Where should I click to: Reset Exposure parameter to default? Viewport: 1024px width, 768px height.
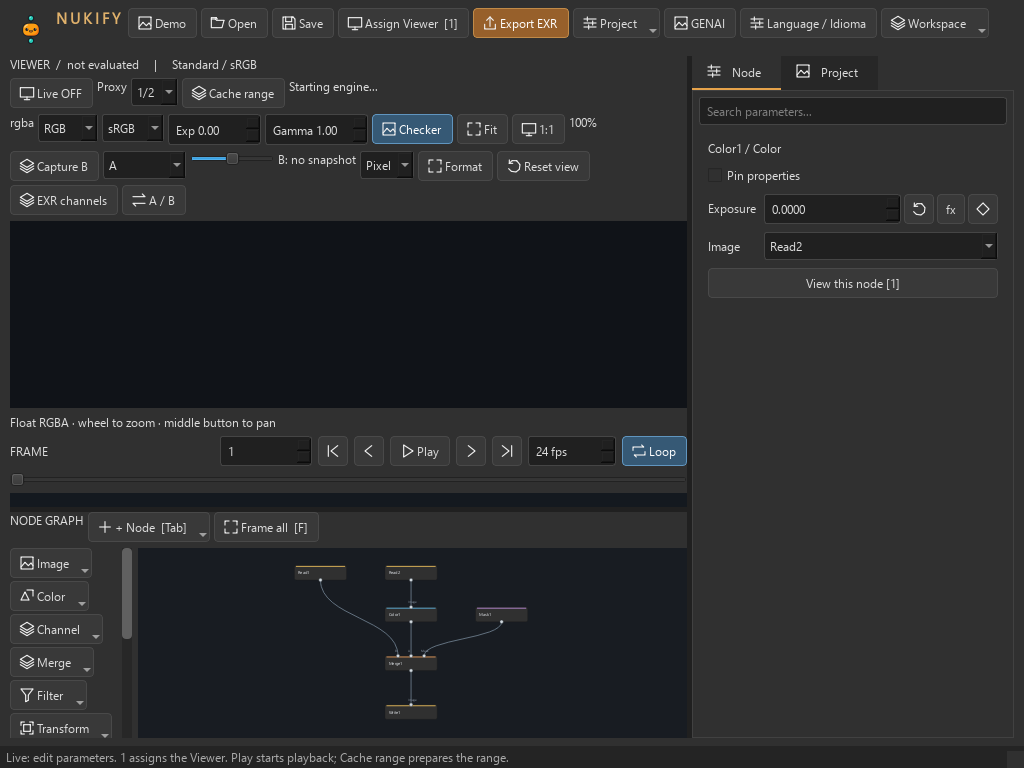coord(919,209)
